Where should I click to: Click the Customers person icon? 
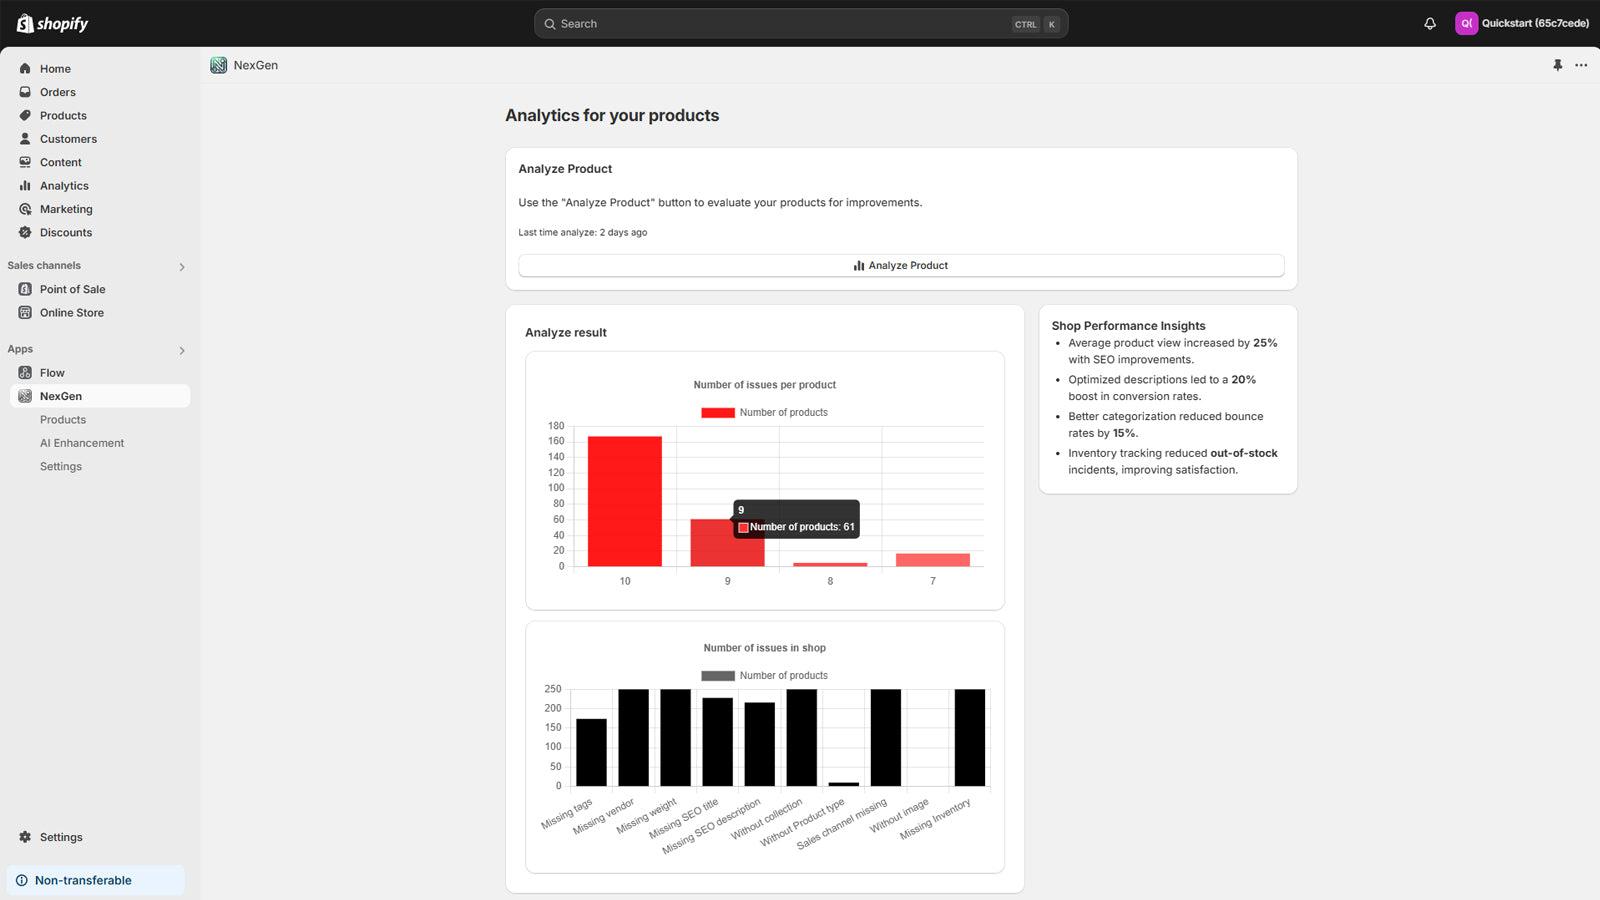point(24,138)
